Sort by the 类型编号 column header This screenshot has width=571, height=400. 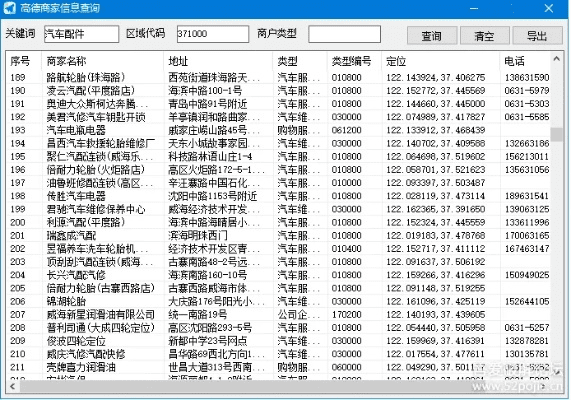point(354,61)
